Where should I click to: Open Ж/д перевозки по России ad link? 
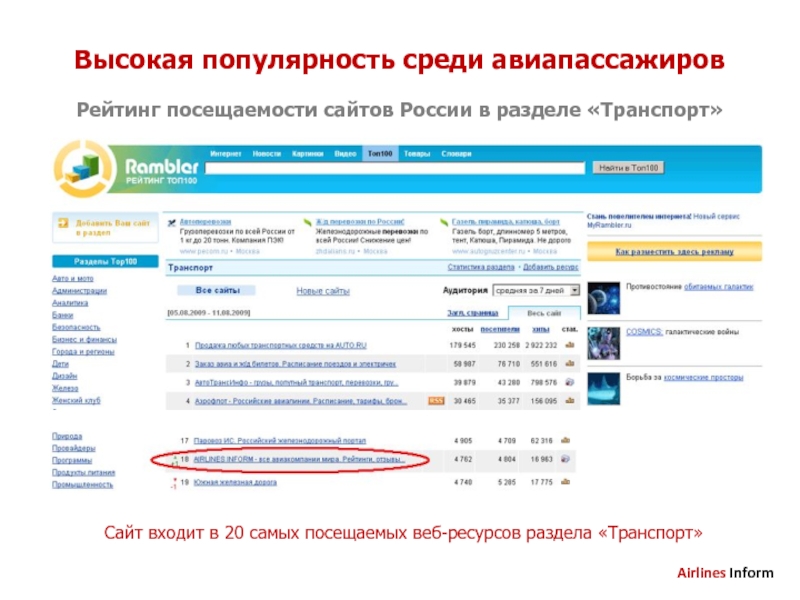pyautogui.click(x=360, y=221)
